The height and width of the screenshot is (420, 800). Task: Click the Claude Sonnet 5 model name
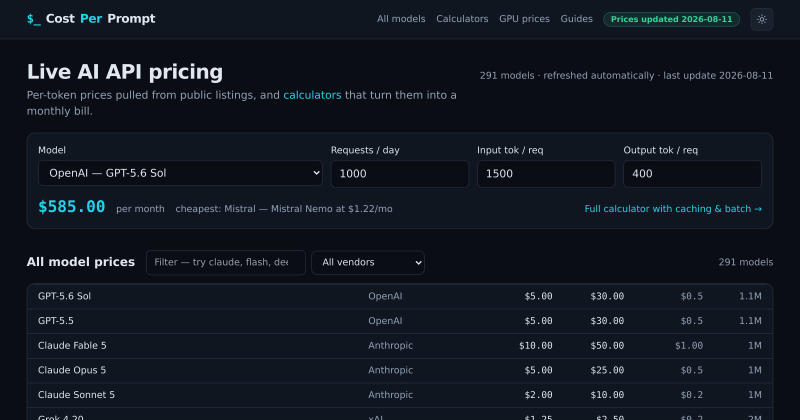click(76, 395)
